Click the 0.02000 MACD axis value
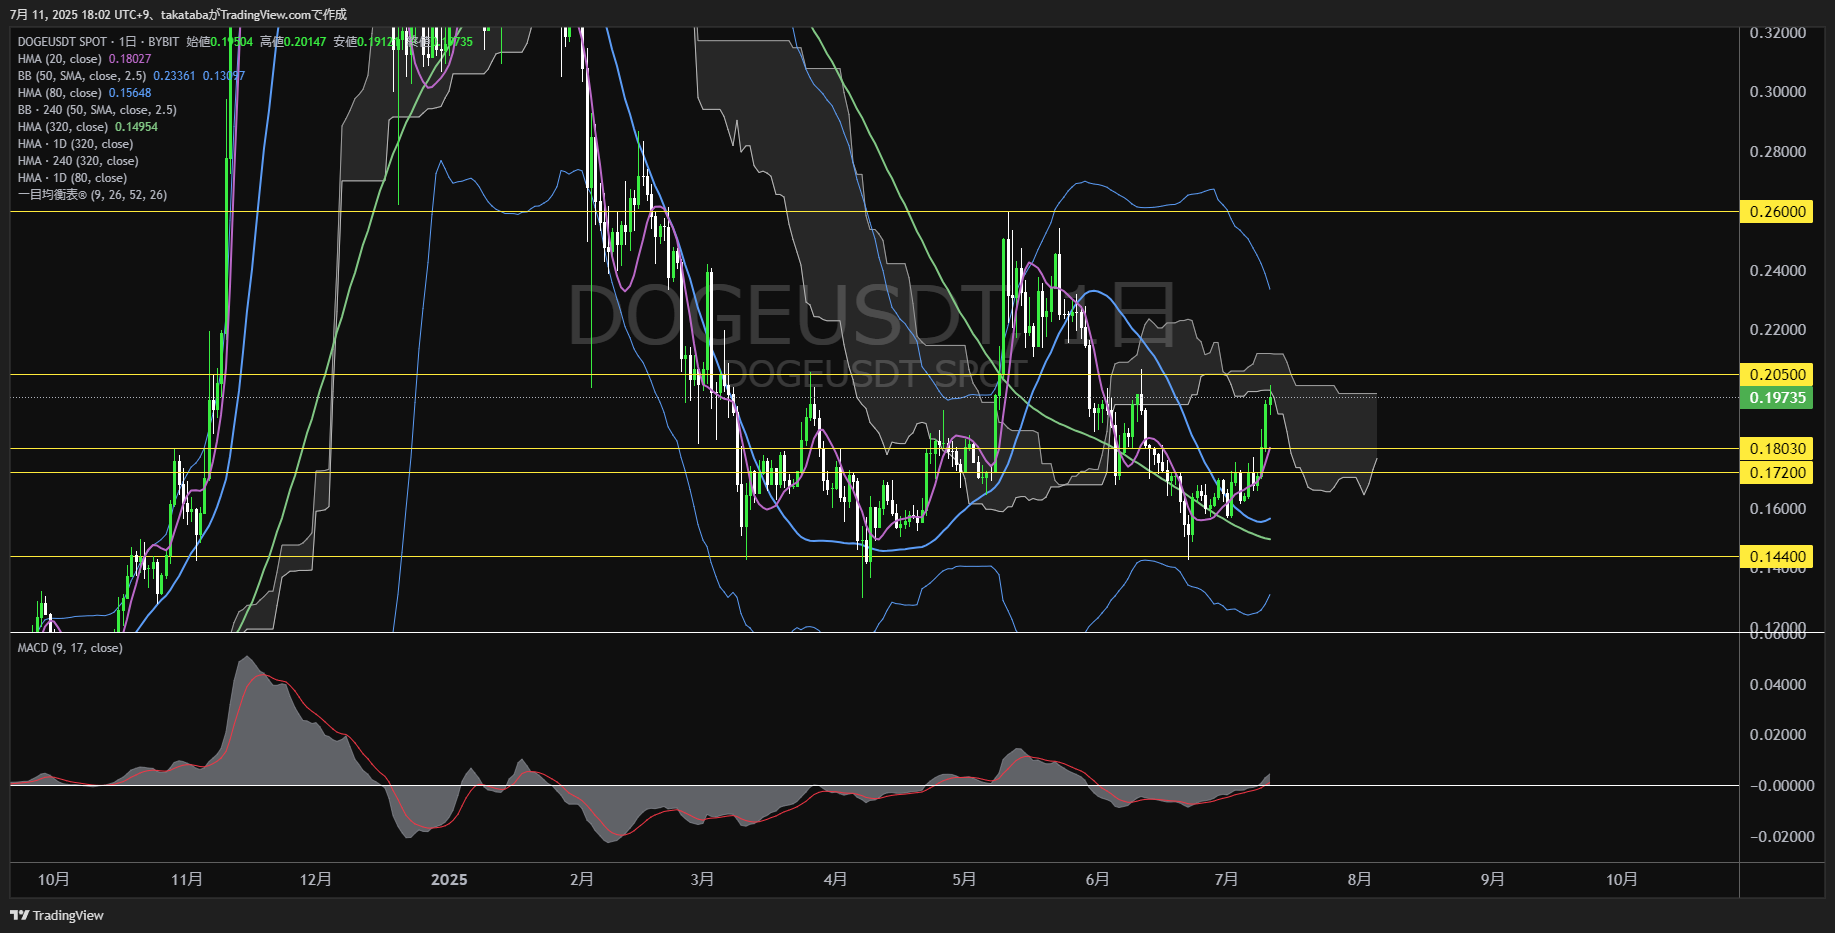The image size is (1835, 933). click(x=1777, y=735)
